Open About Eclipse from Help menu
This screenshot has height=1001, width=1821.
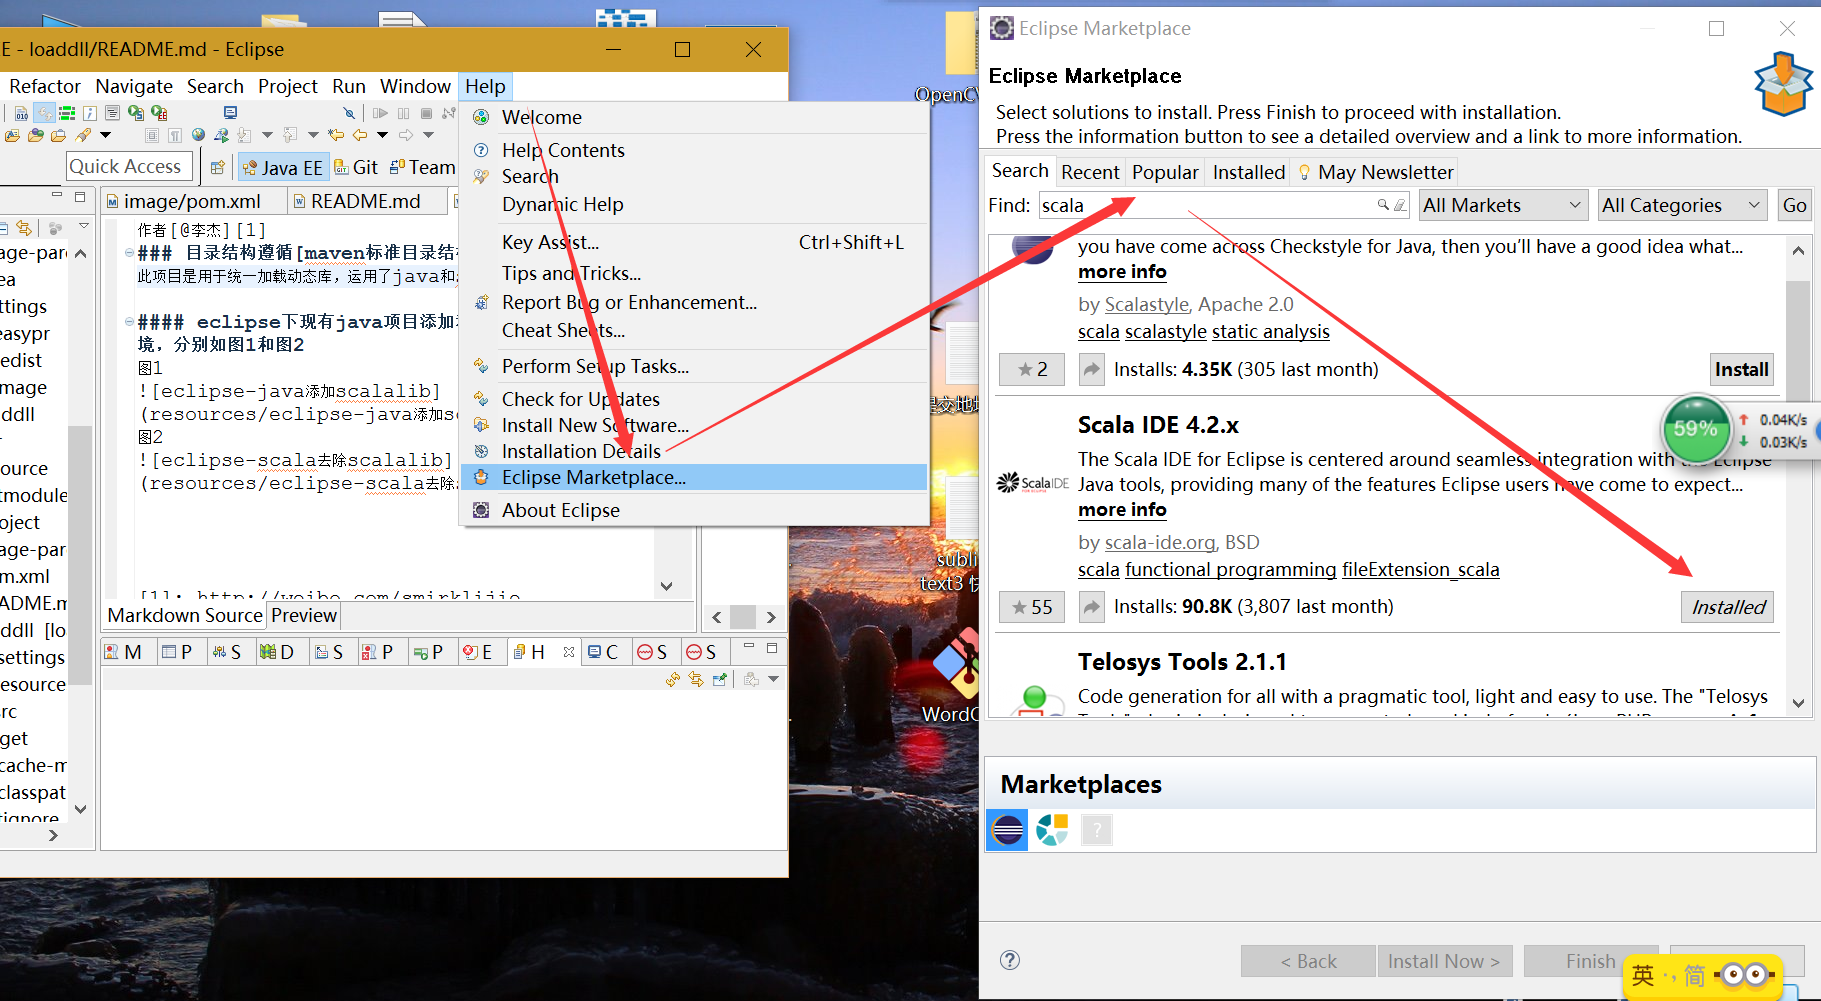tap(561, 510)
